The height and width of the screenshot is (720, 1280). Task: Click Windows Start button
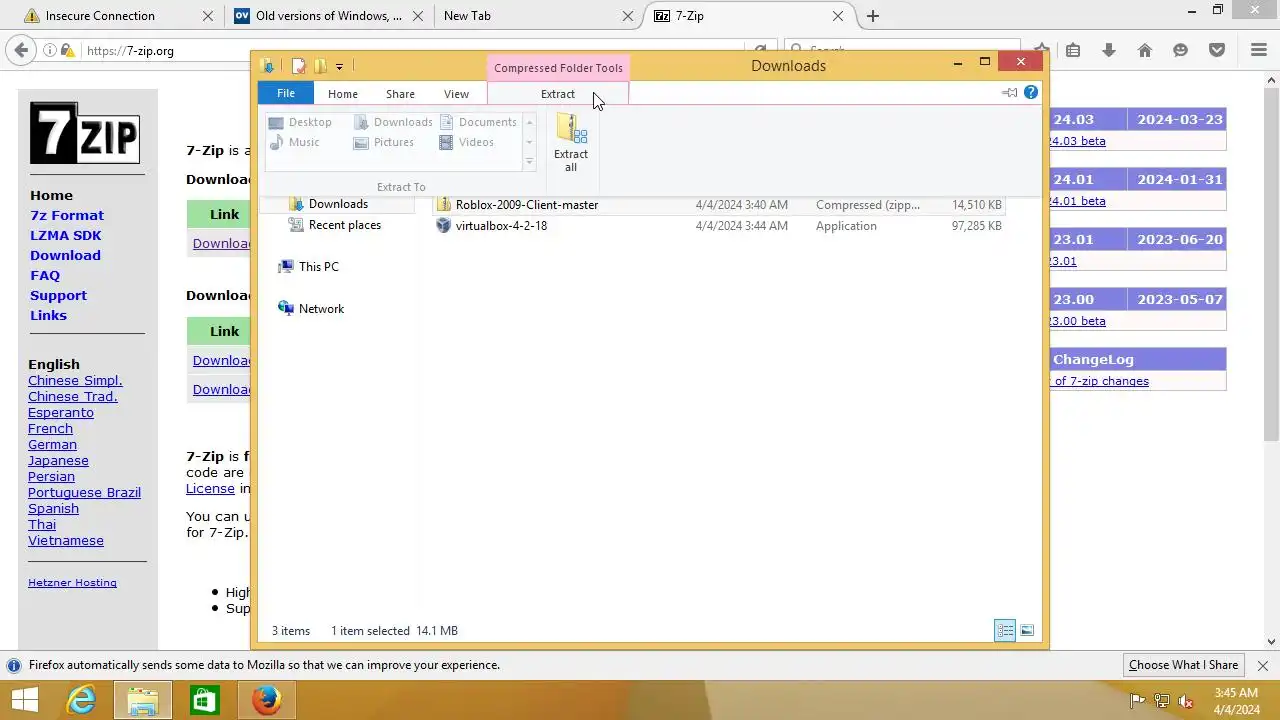pyautogui.click(x=24, y=700)
